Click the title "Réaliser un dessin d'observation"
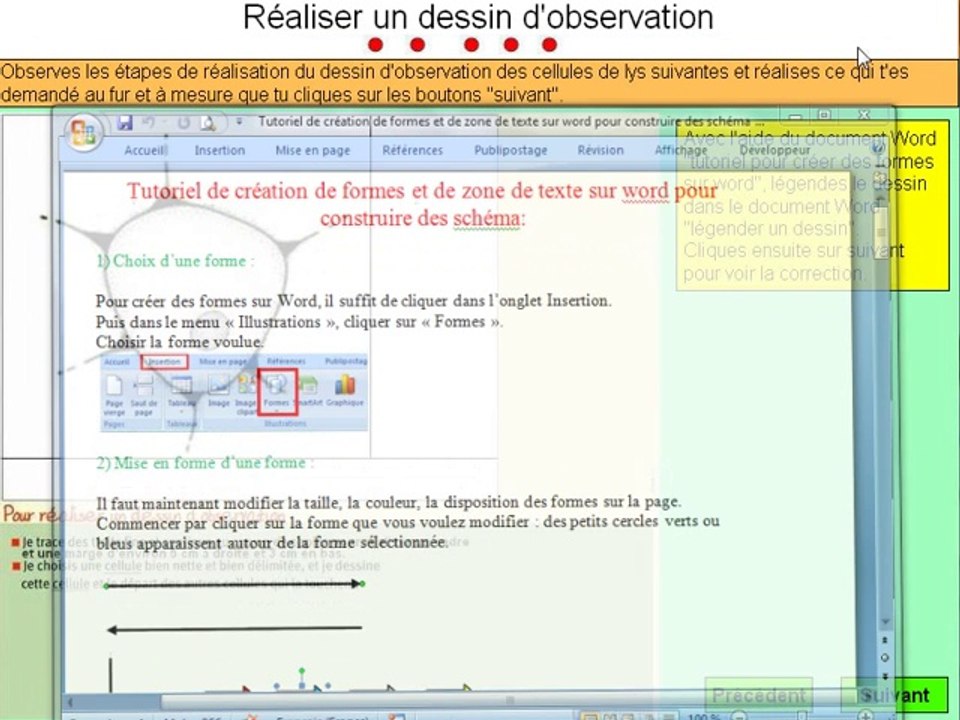960x720 pixels. [x=478, y=18]
